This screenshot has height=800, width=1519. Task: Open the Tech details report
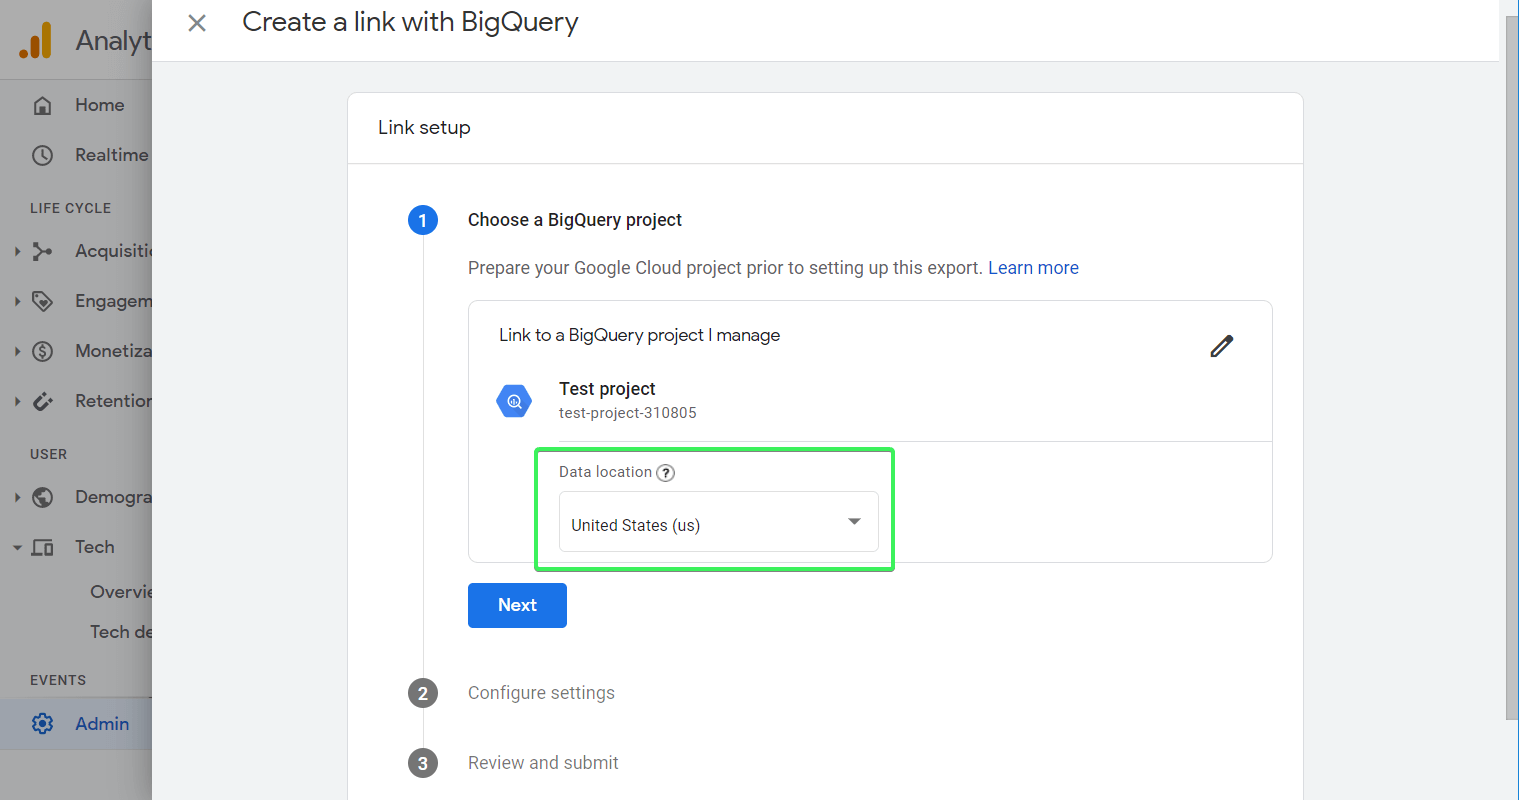121,632
